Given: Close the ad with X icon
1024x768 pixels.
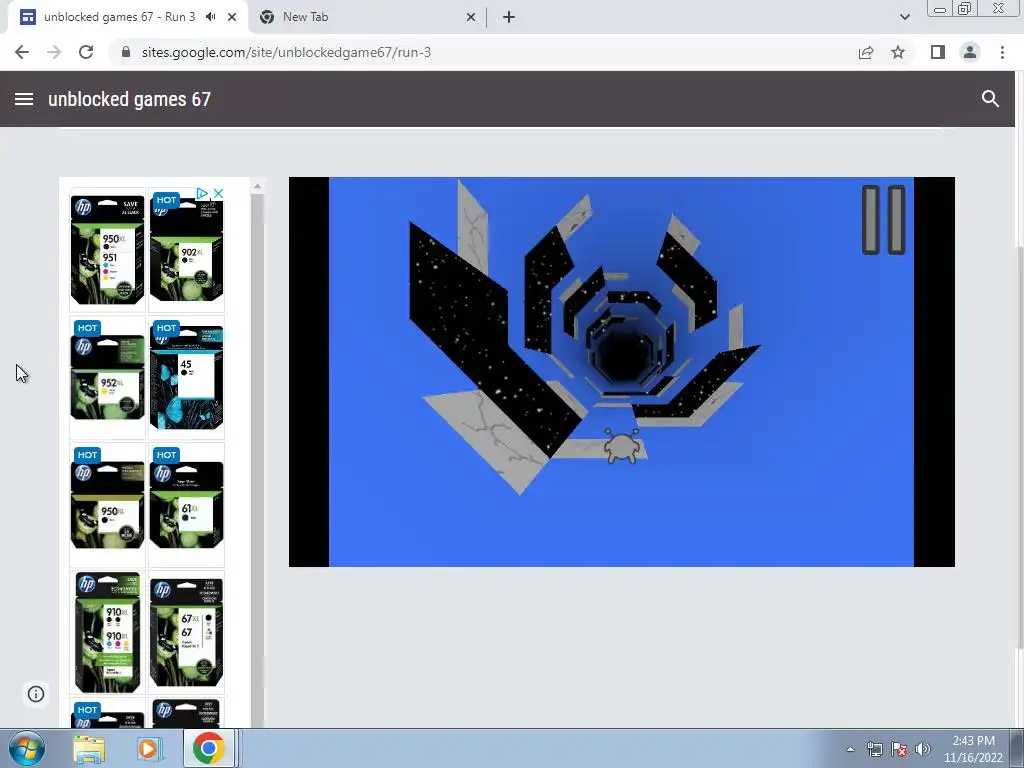Looking at the screenshot, I should pyautogui.click(x=219, y=193).
